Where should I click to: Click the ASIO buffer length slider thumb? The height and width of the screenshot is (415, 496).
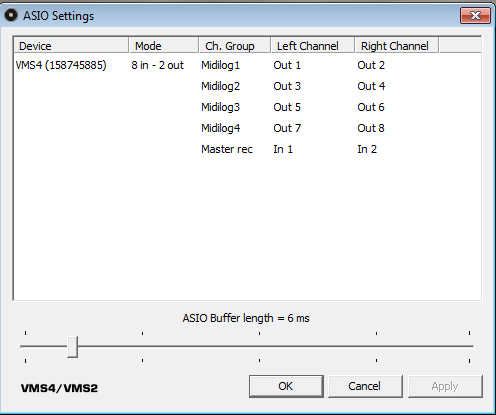coord(72,347)
